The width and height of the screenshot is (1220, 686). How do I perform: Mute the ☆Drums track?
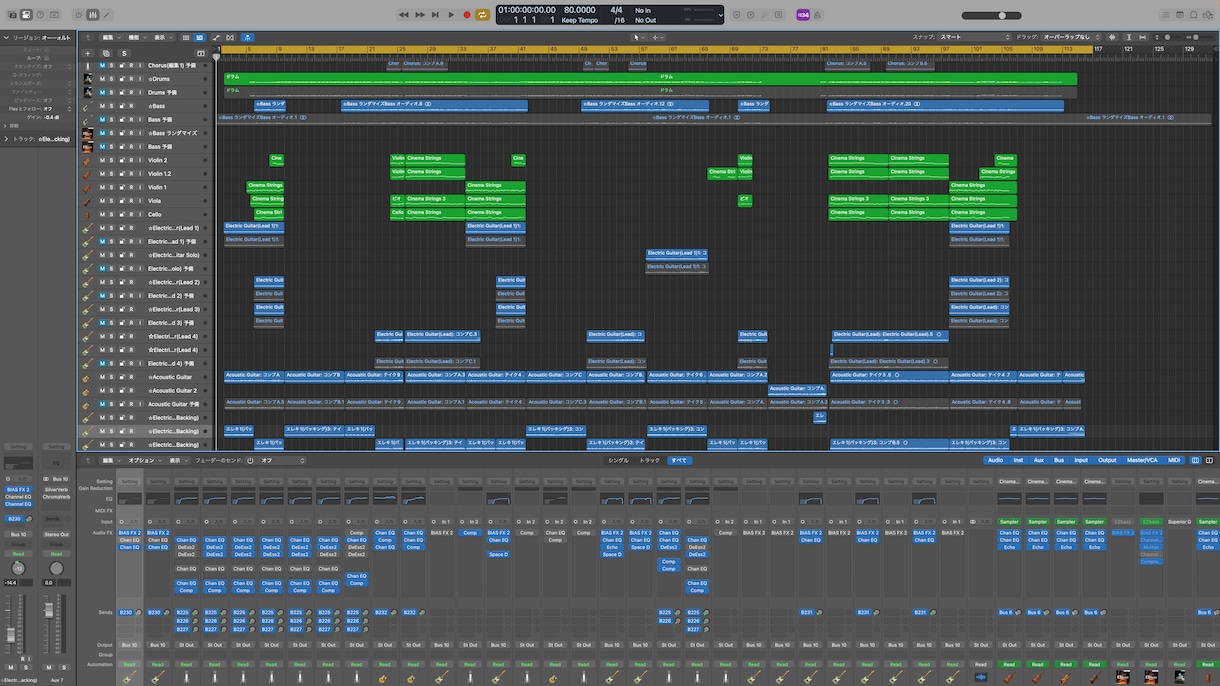(101, 79)
